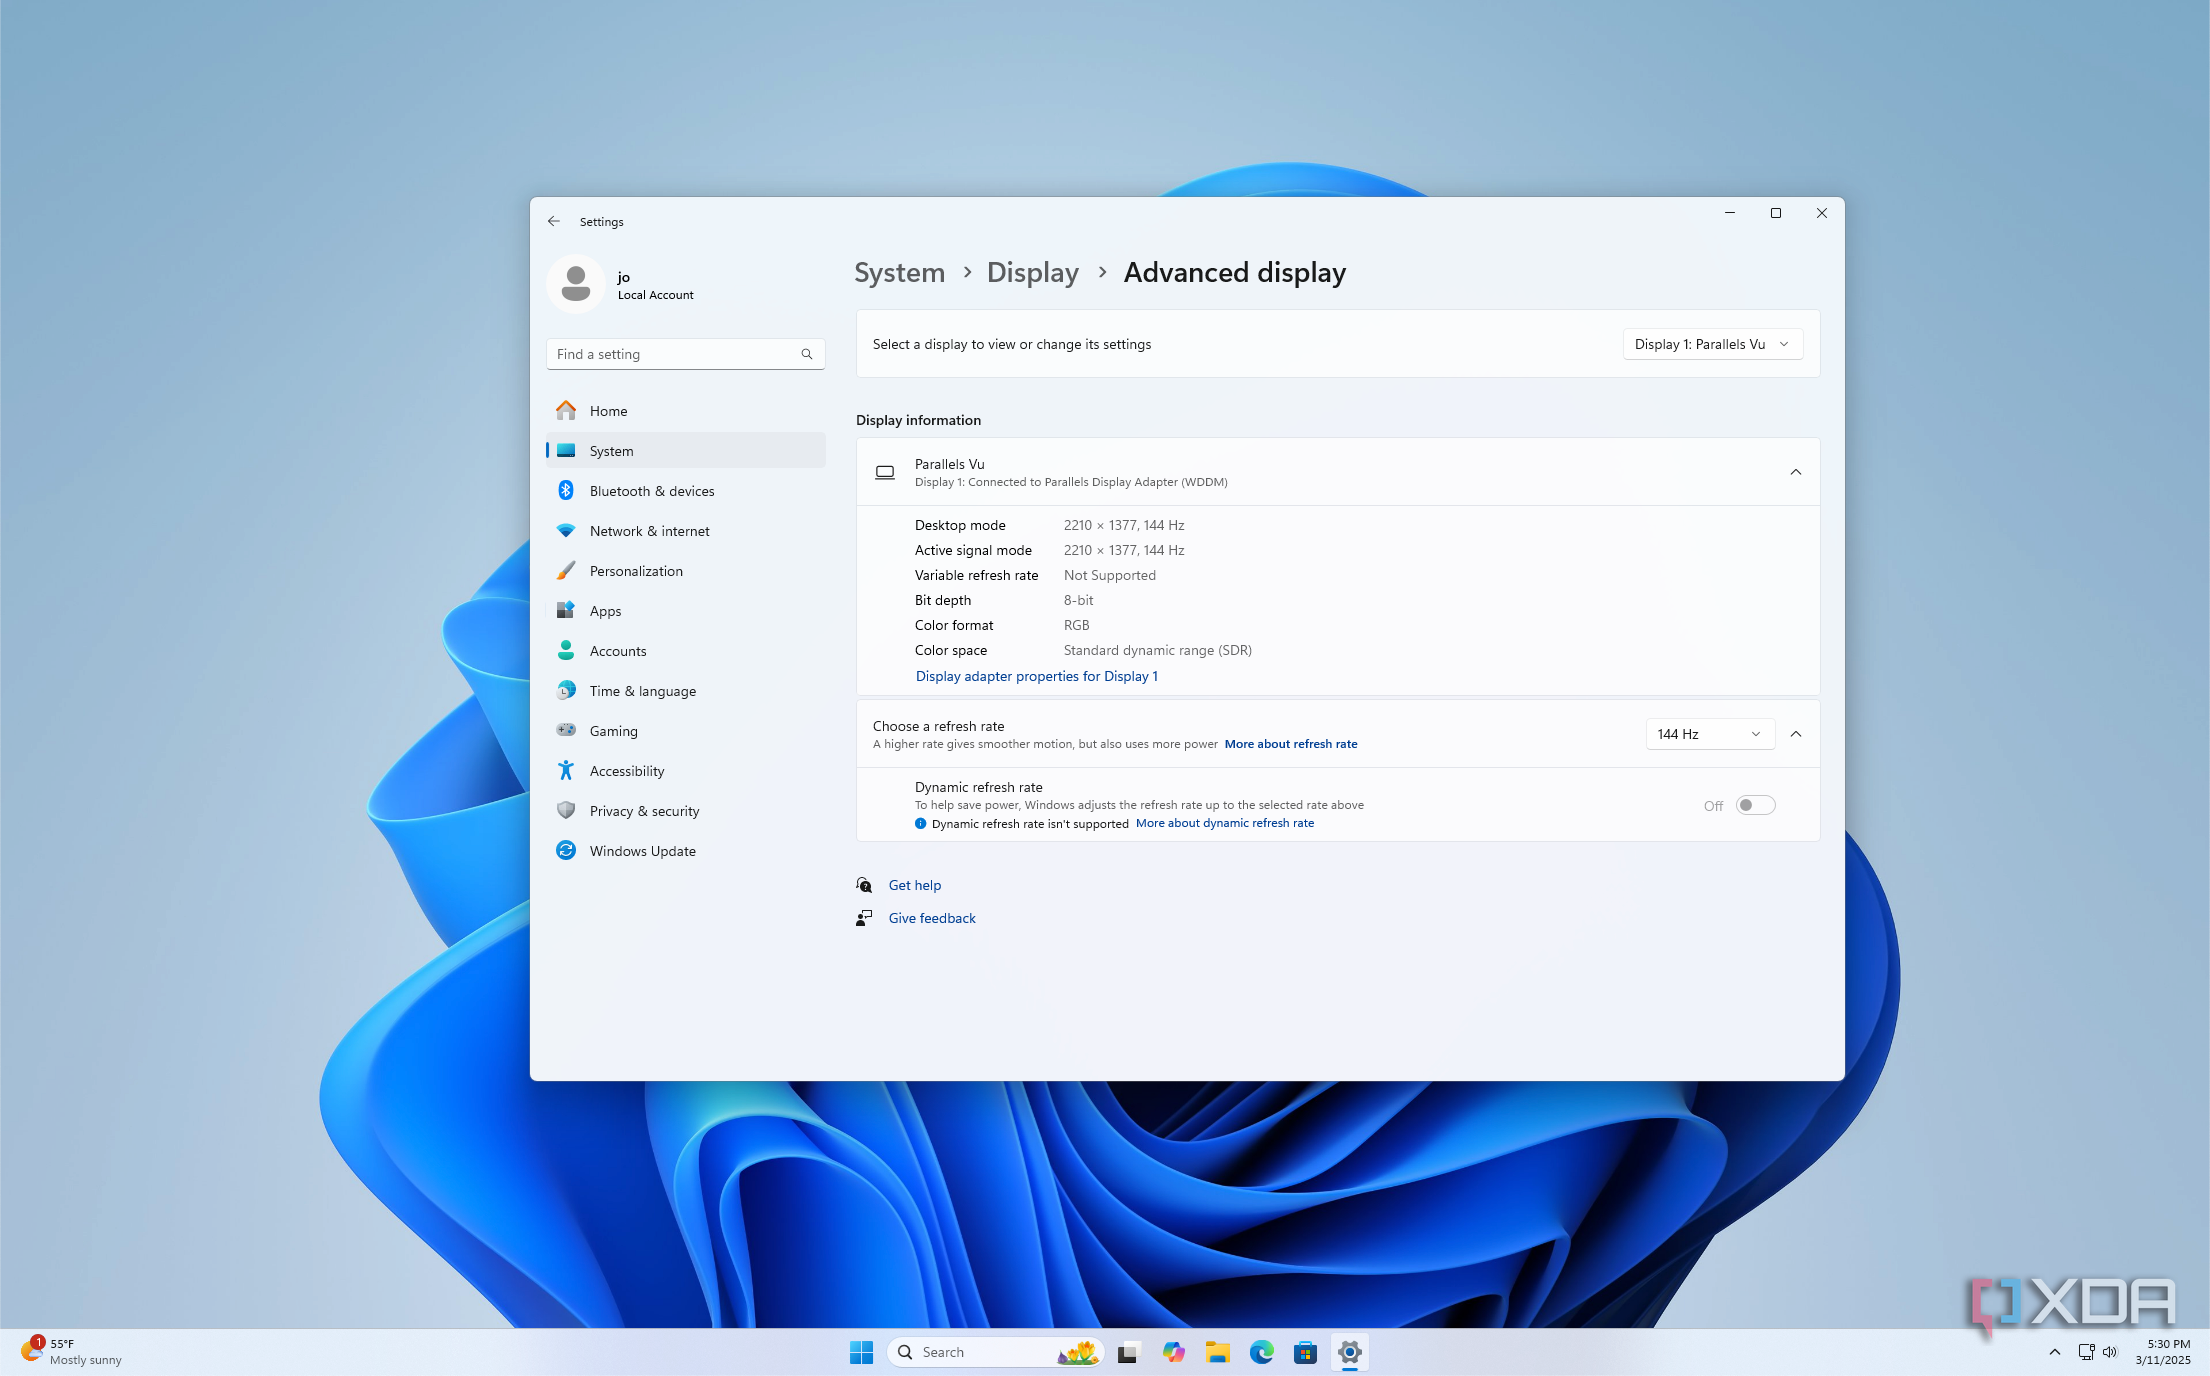Click the search magnifier in Find a setting
2210x1376 pixels.
point(807,354)
